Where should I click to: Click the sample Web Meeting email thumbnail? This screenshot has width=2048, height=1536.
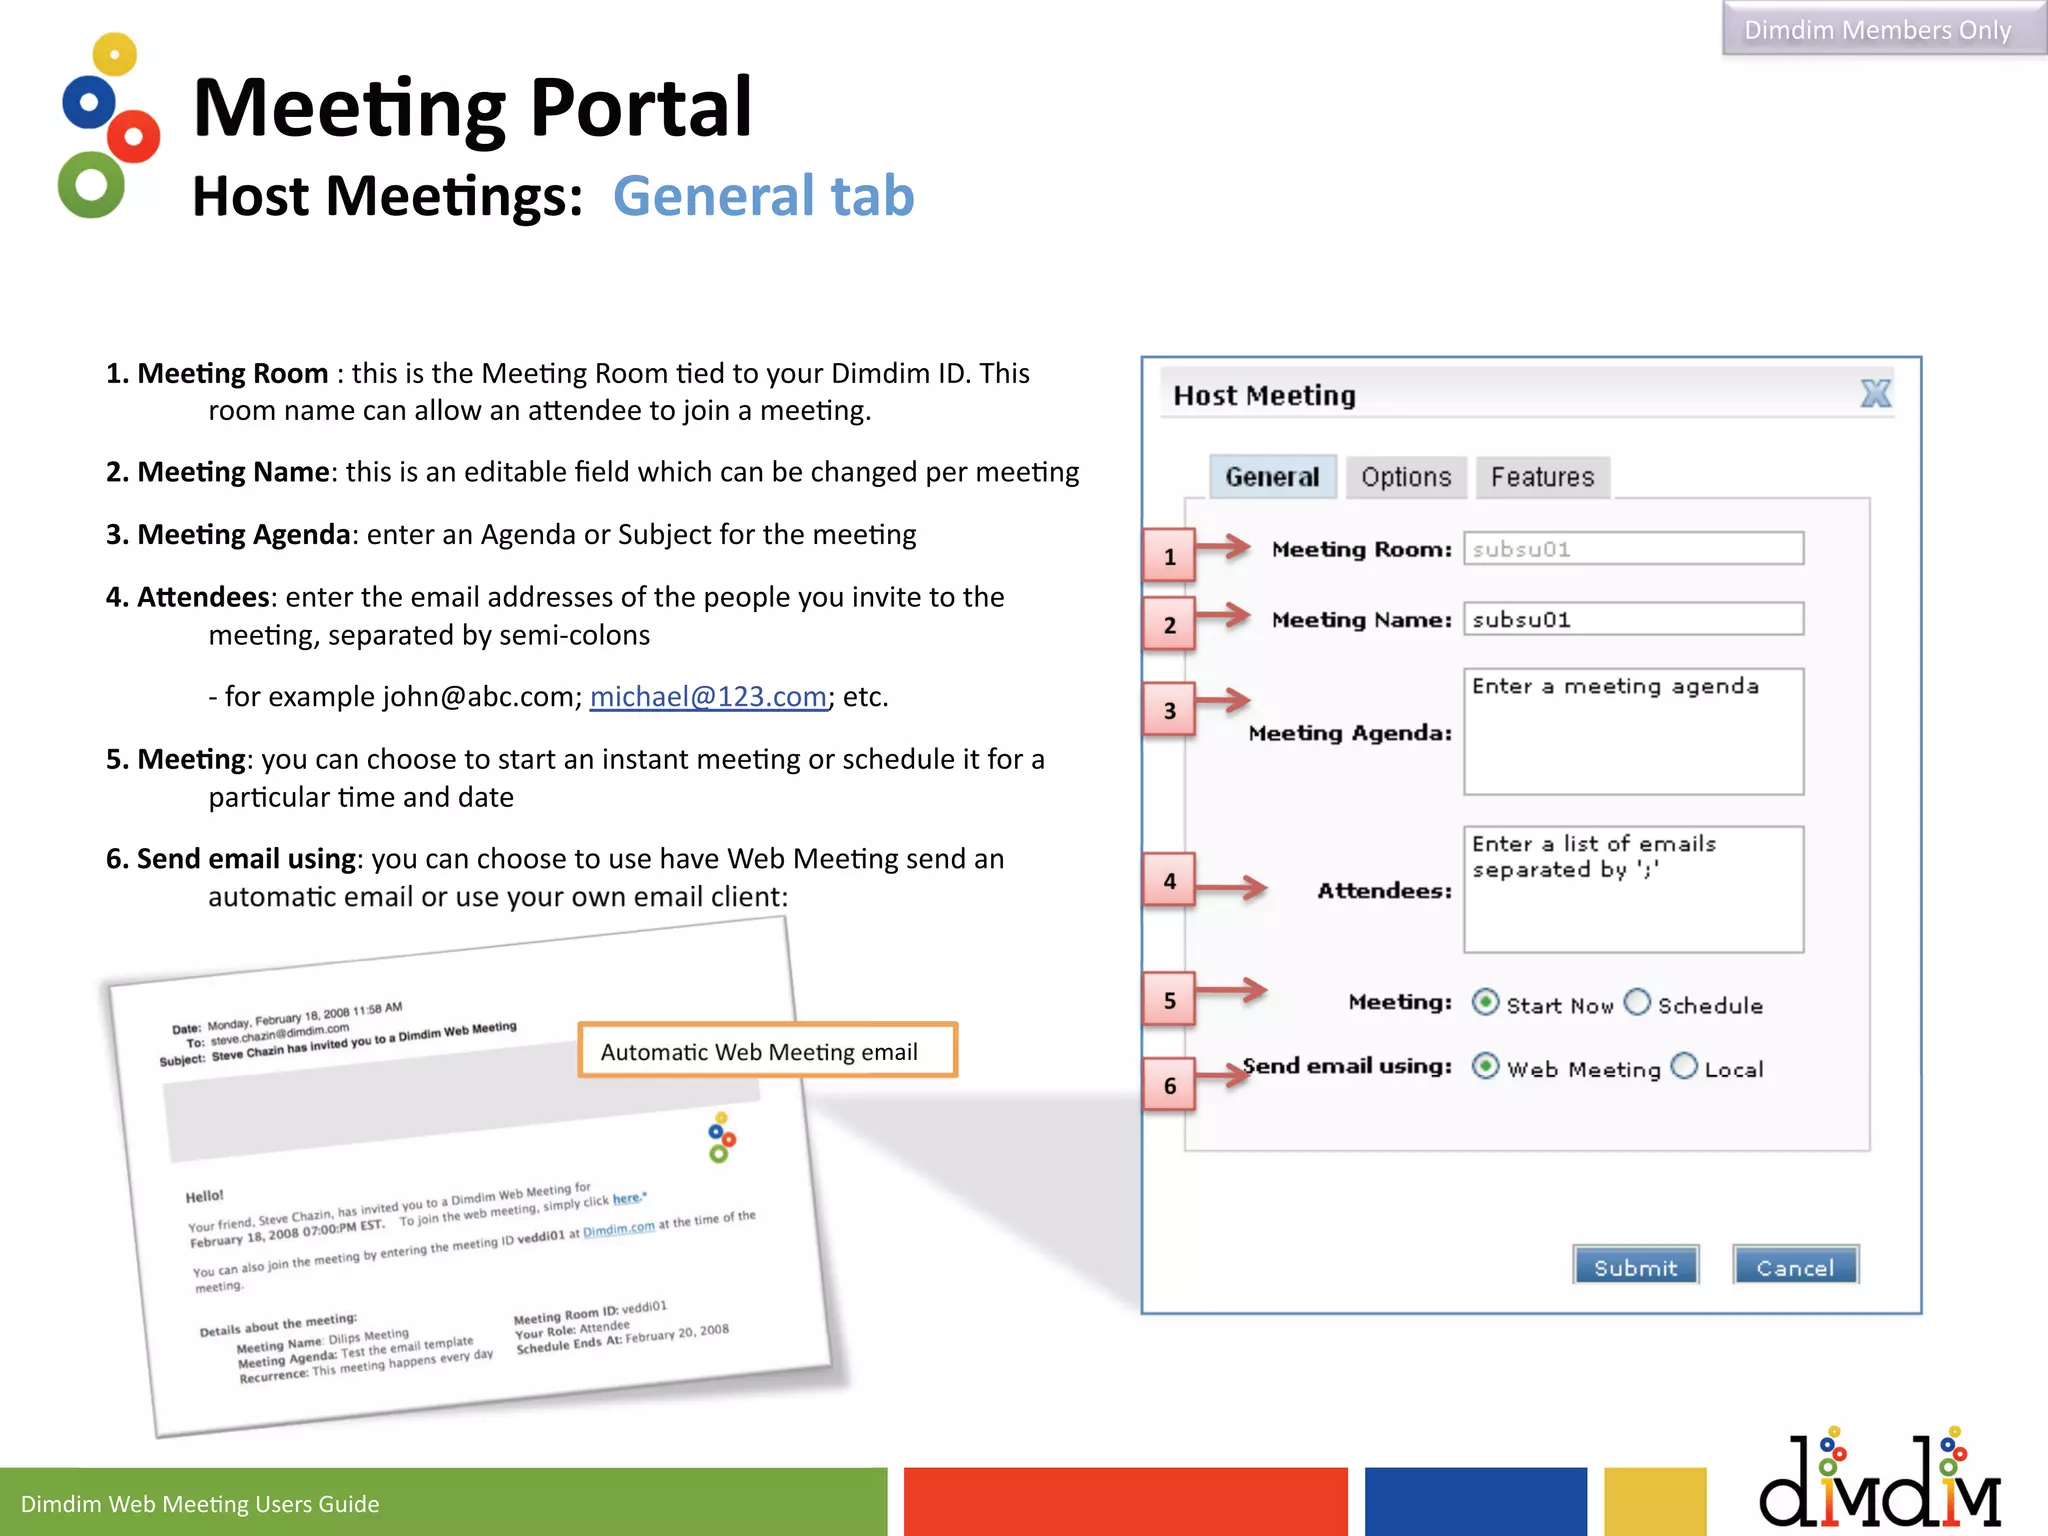(x=470, y=1178)
